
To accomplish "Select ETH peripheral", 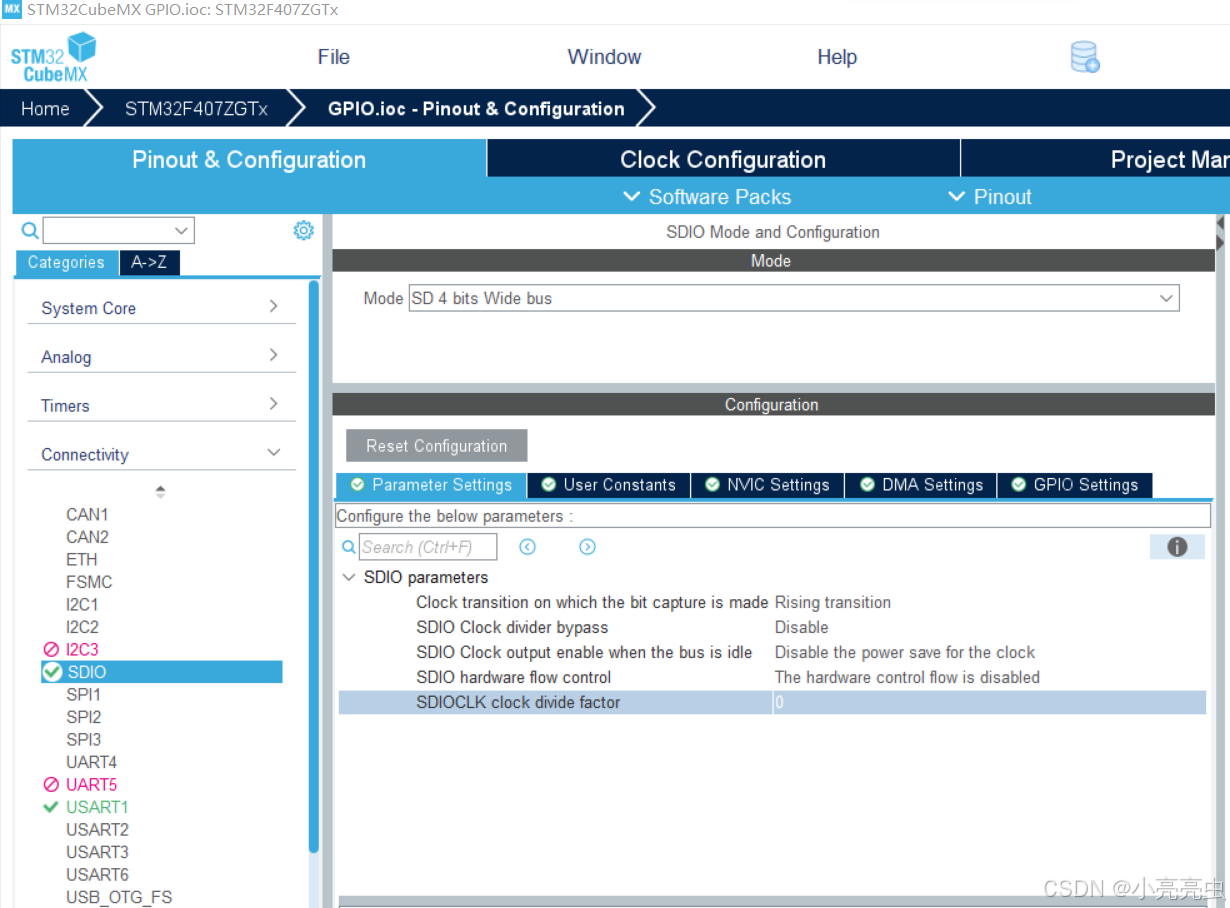I will (81, 559).
